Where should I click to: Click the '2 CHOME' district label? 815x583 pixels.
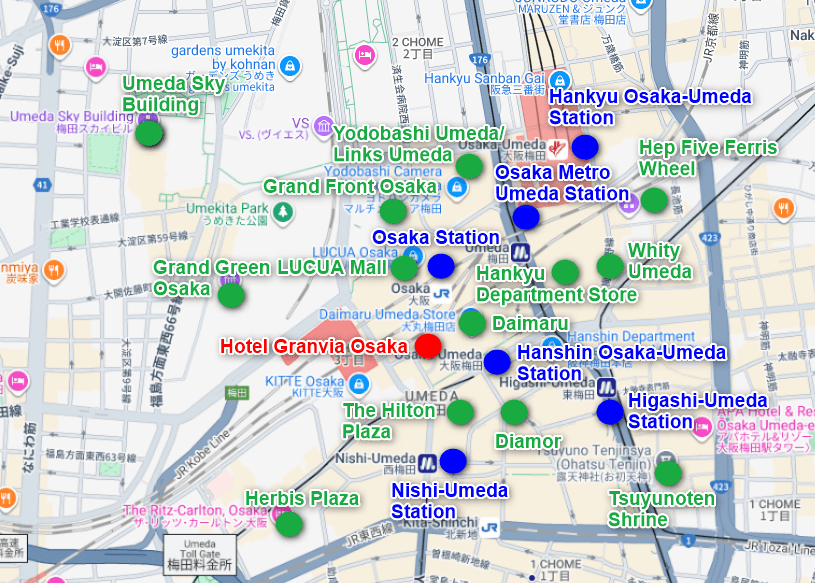pos(418,42)
